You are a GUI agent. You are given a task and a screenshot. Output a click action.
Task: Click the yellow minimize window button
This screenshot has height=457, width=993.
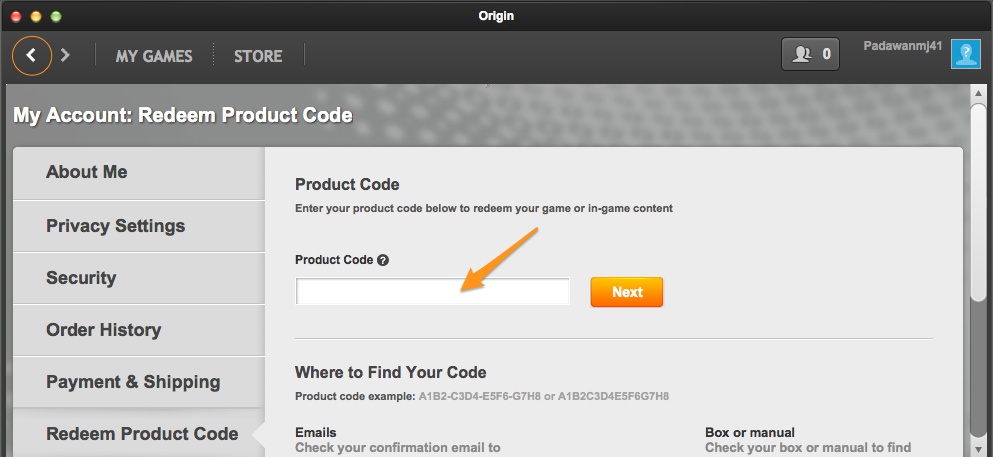(36, 16)
